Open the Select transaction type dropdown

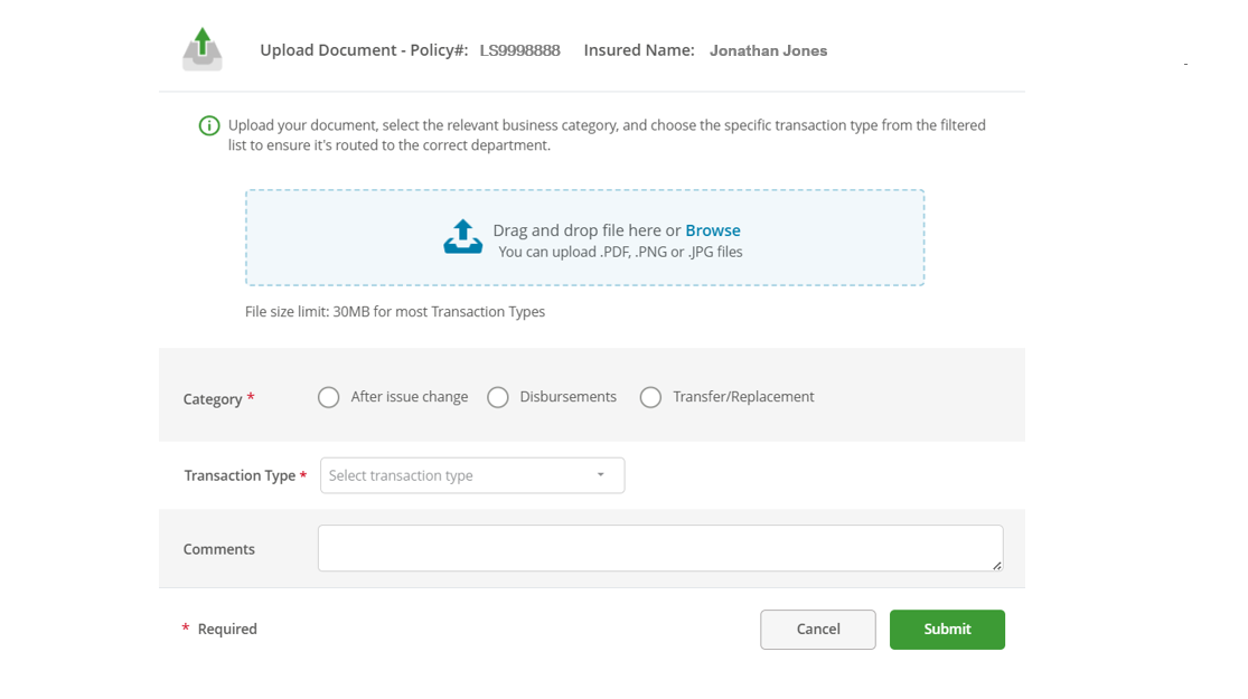click(x=460, y=476)
